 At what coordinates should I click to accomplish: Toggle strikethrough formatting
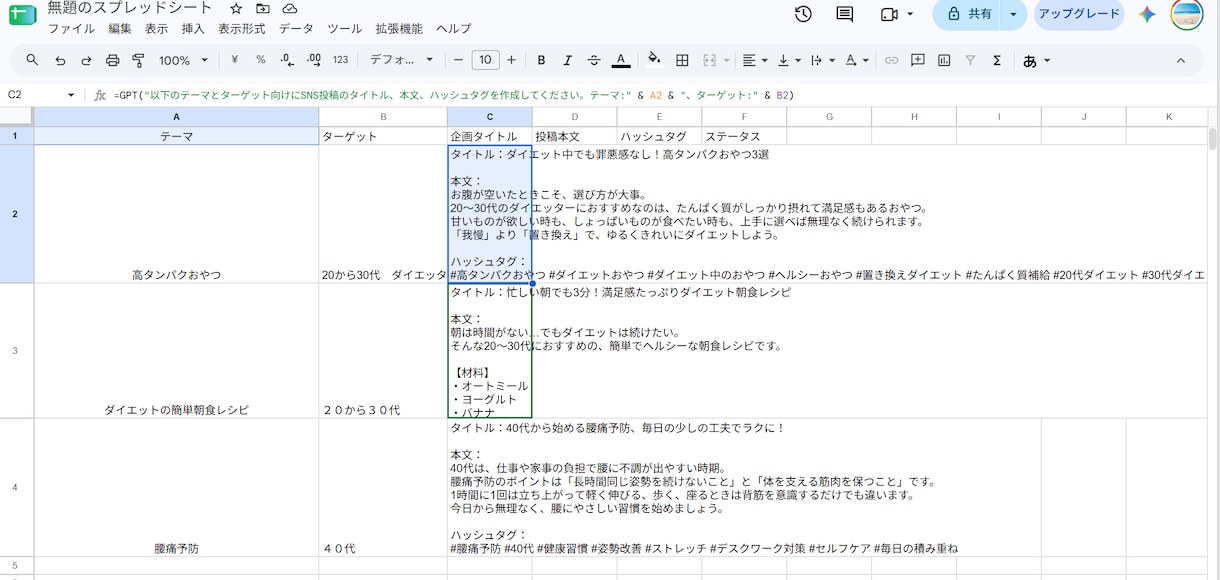click(x=594, y=60)
